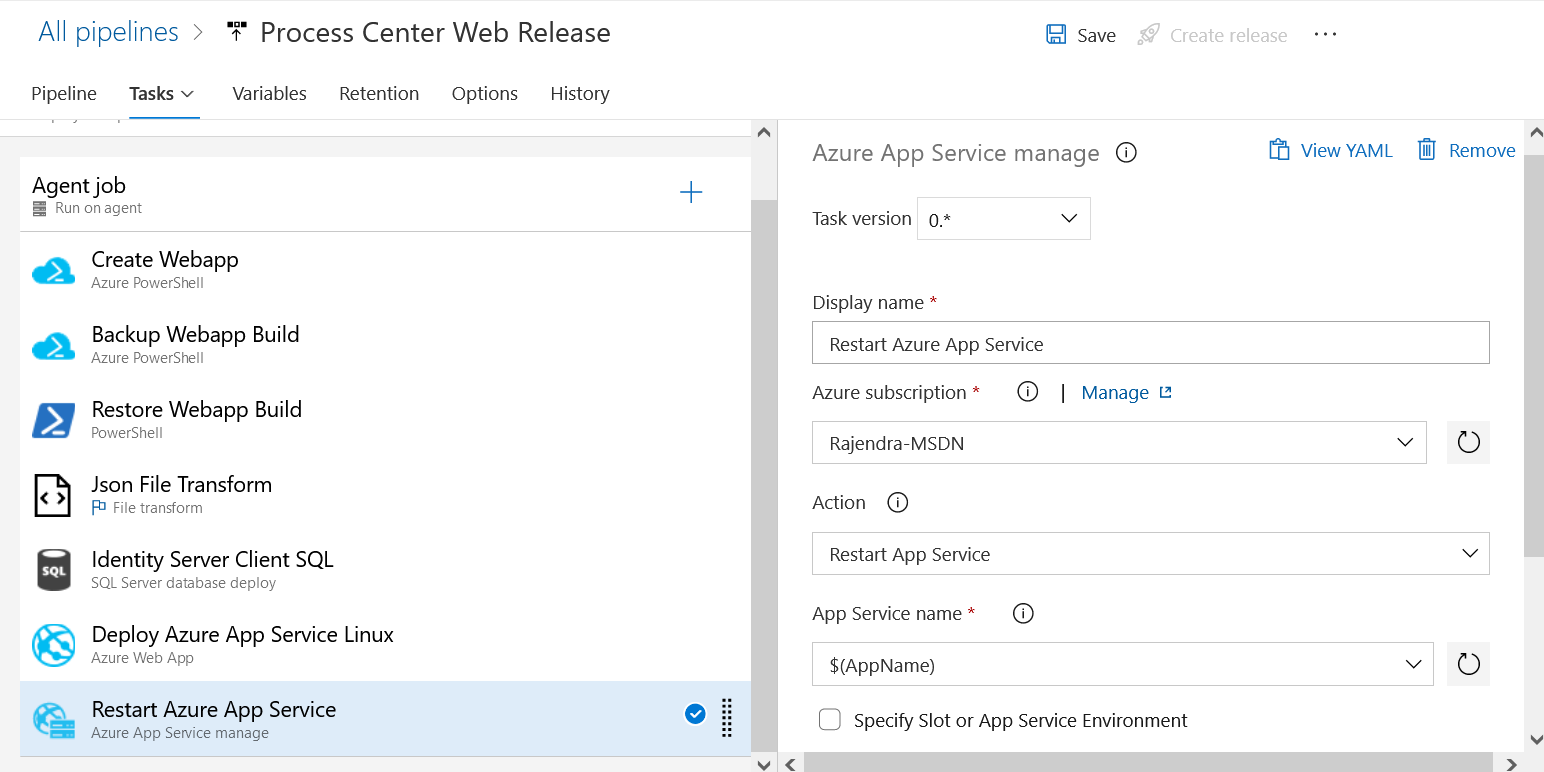Screen dimensions: 1544x772
Task: Select the Identity Server Client SQL icon
Action: click(x=53, y=570)
